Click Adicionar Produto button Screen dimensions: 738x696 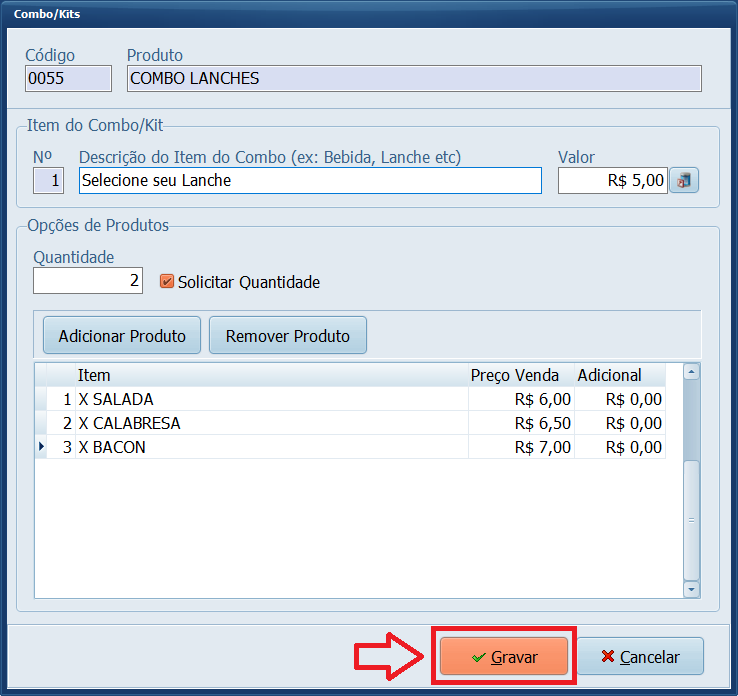pyautogui.click(x=122, y=336)
